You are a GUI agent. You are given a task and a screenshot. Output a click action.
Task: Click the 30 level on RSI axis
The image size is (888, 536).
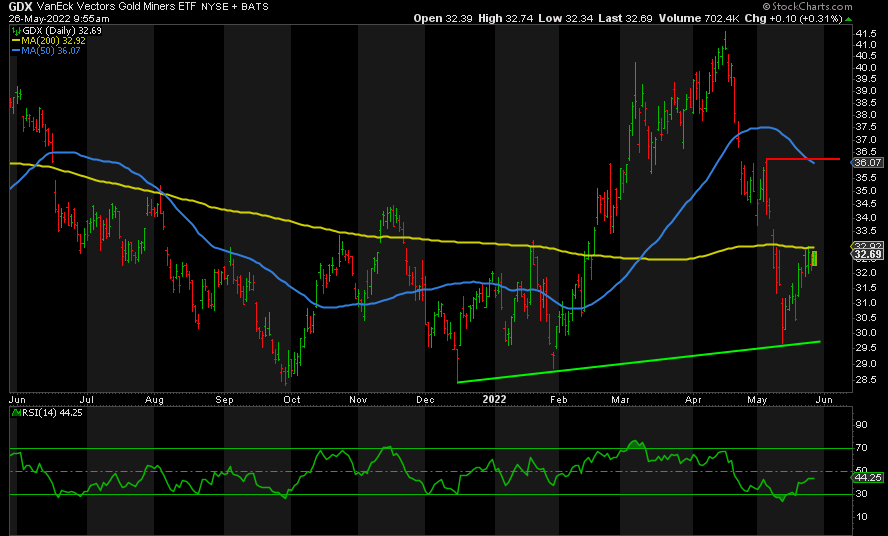(861, 494)
